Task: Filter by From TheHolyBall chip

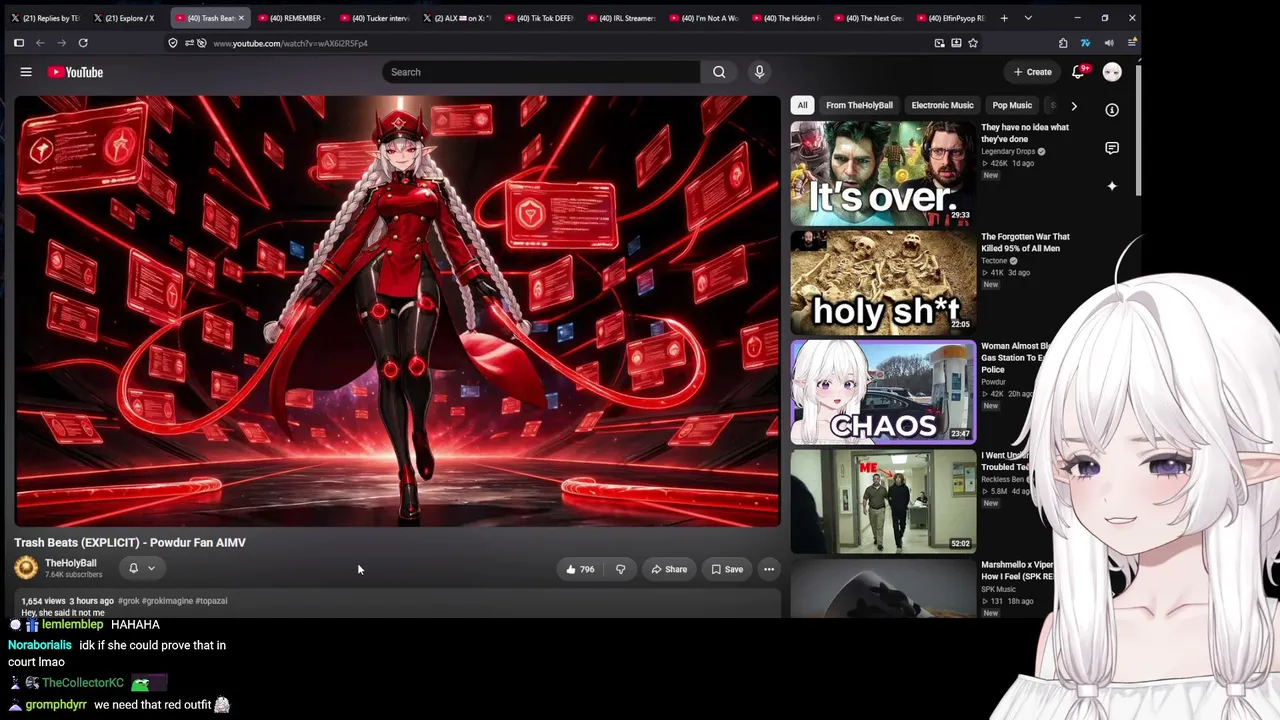Action: click(859, 105)
